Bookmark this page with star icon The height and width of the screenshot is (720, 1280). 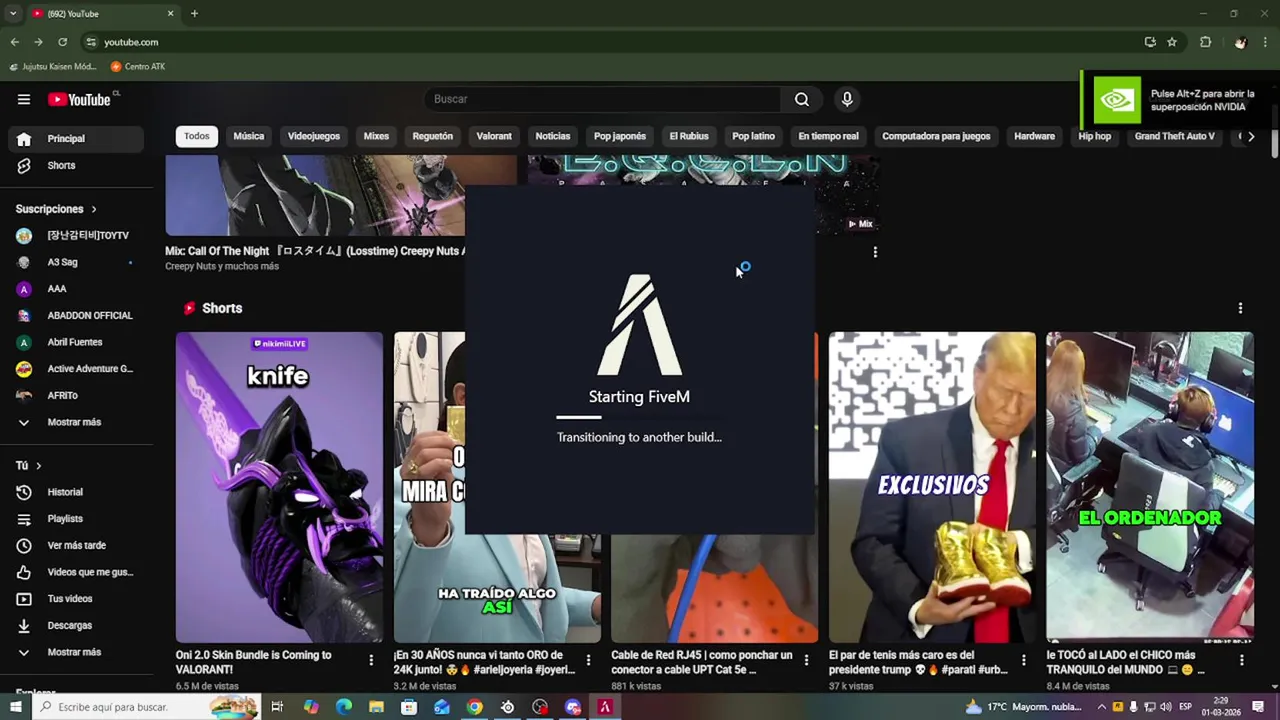pos(1172,42)
